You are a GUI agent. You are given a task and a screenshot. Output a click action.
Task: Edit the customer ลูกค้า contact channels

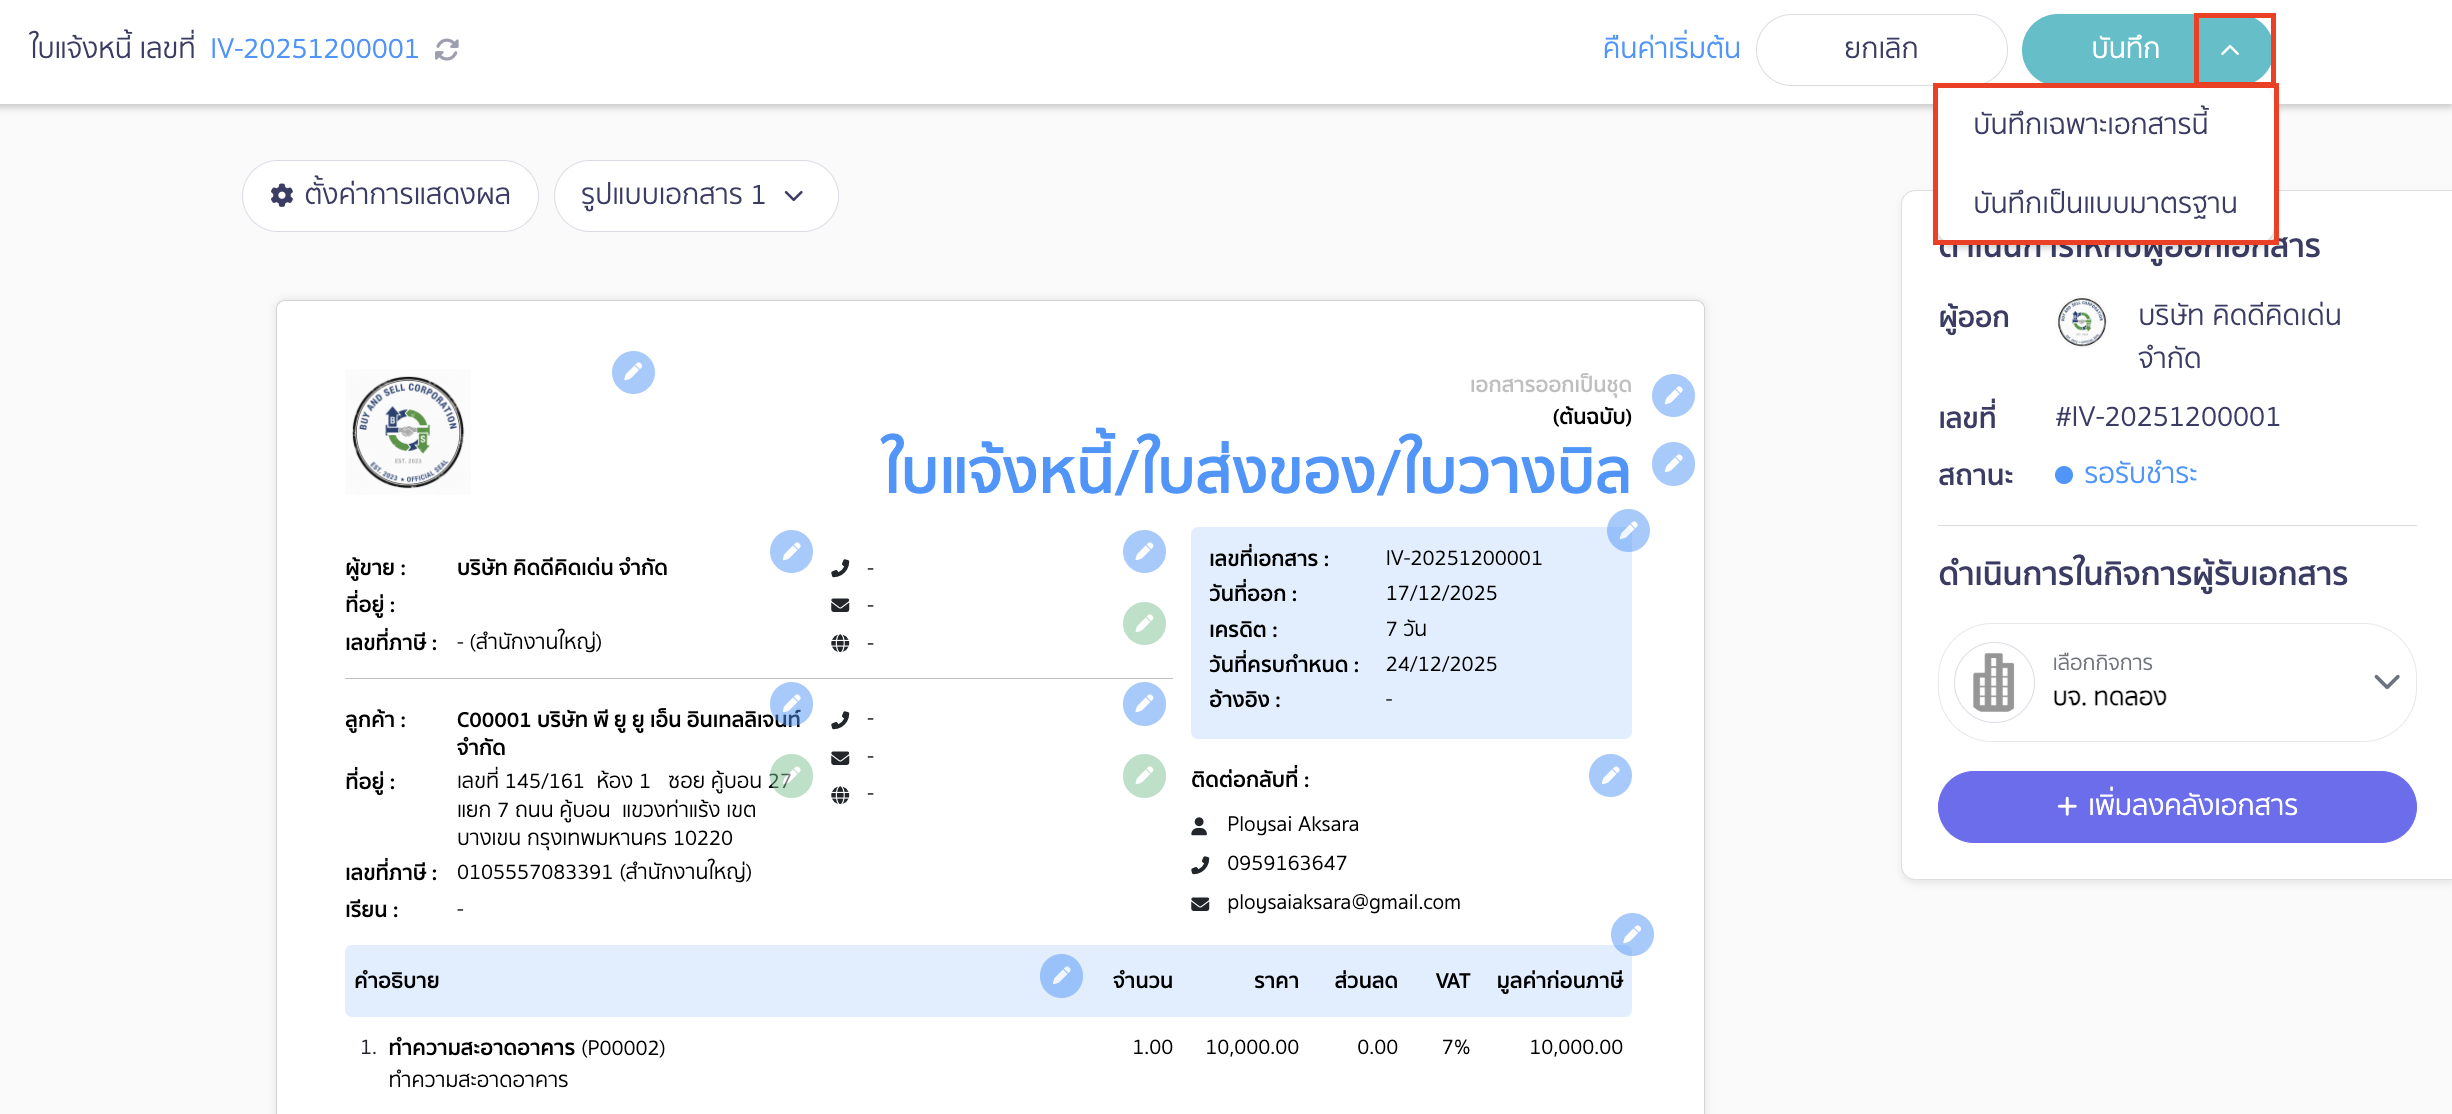coord(1144,703)
